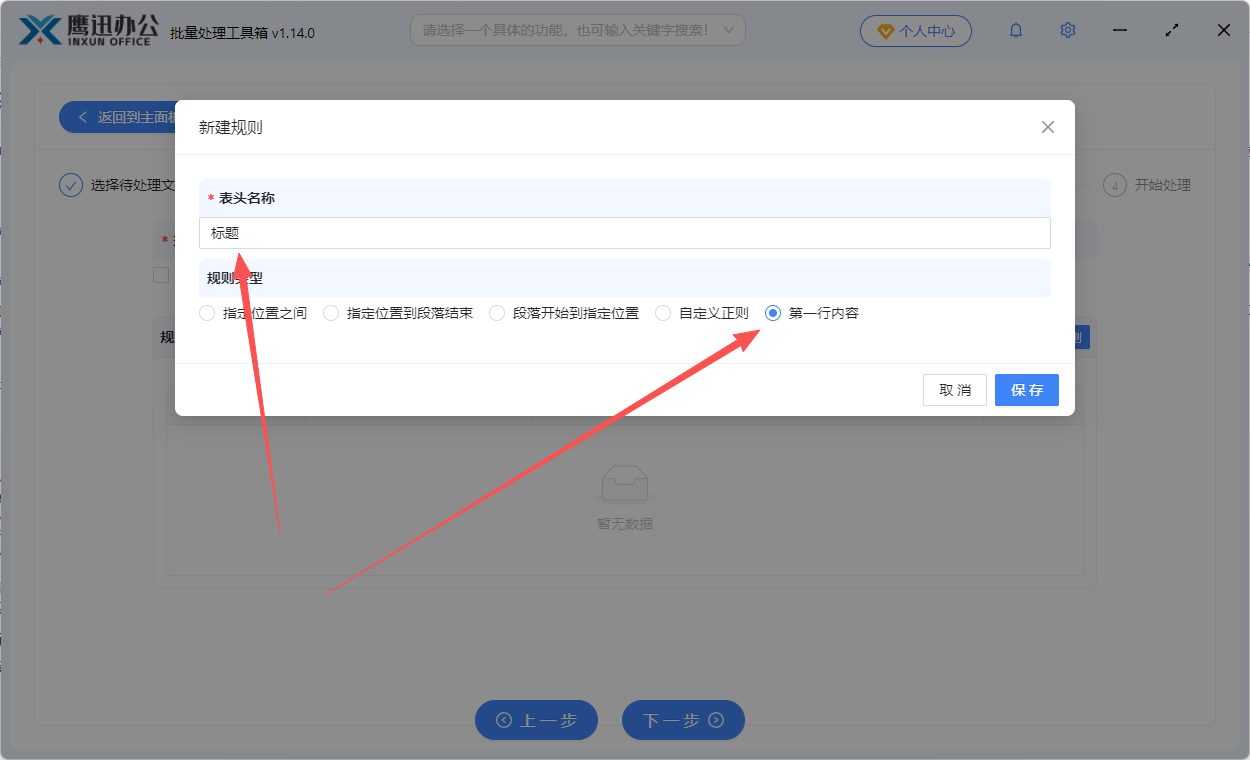This screenshot has height=760, width=1250.
Task: Open the function search dropdown
Action: 577,30
